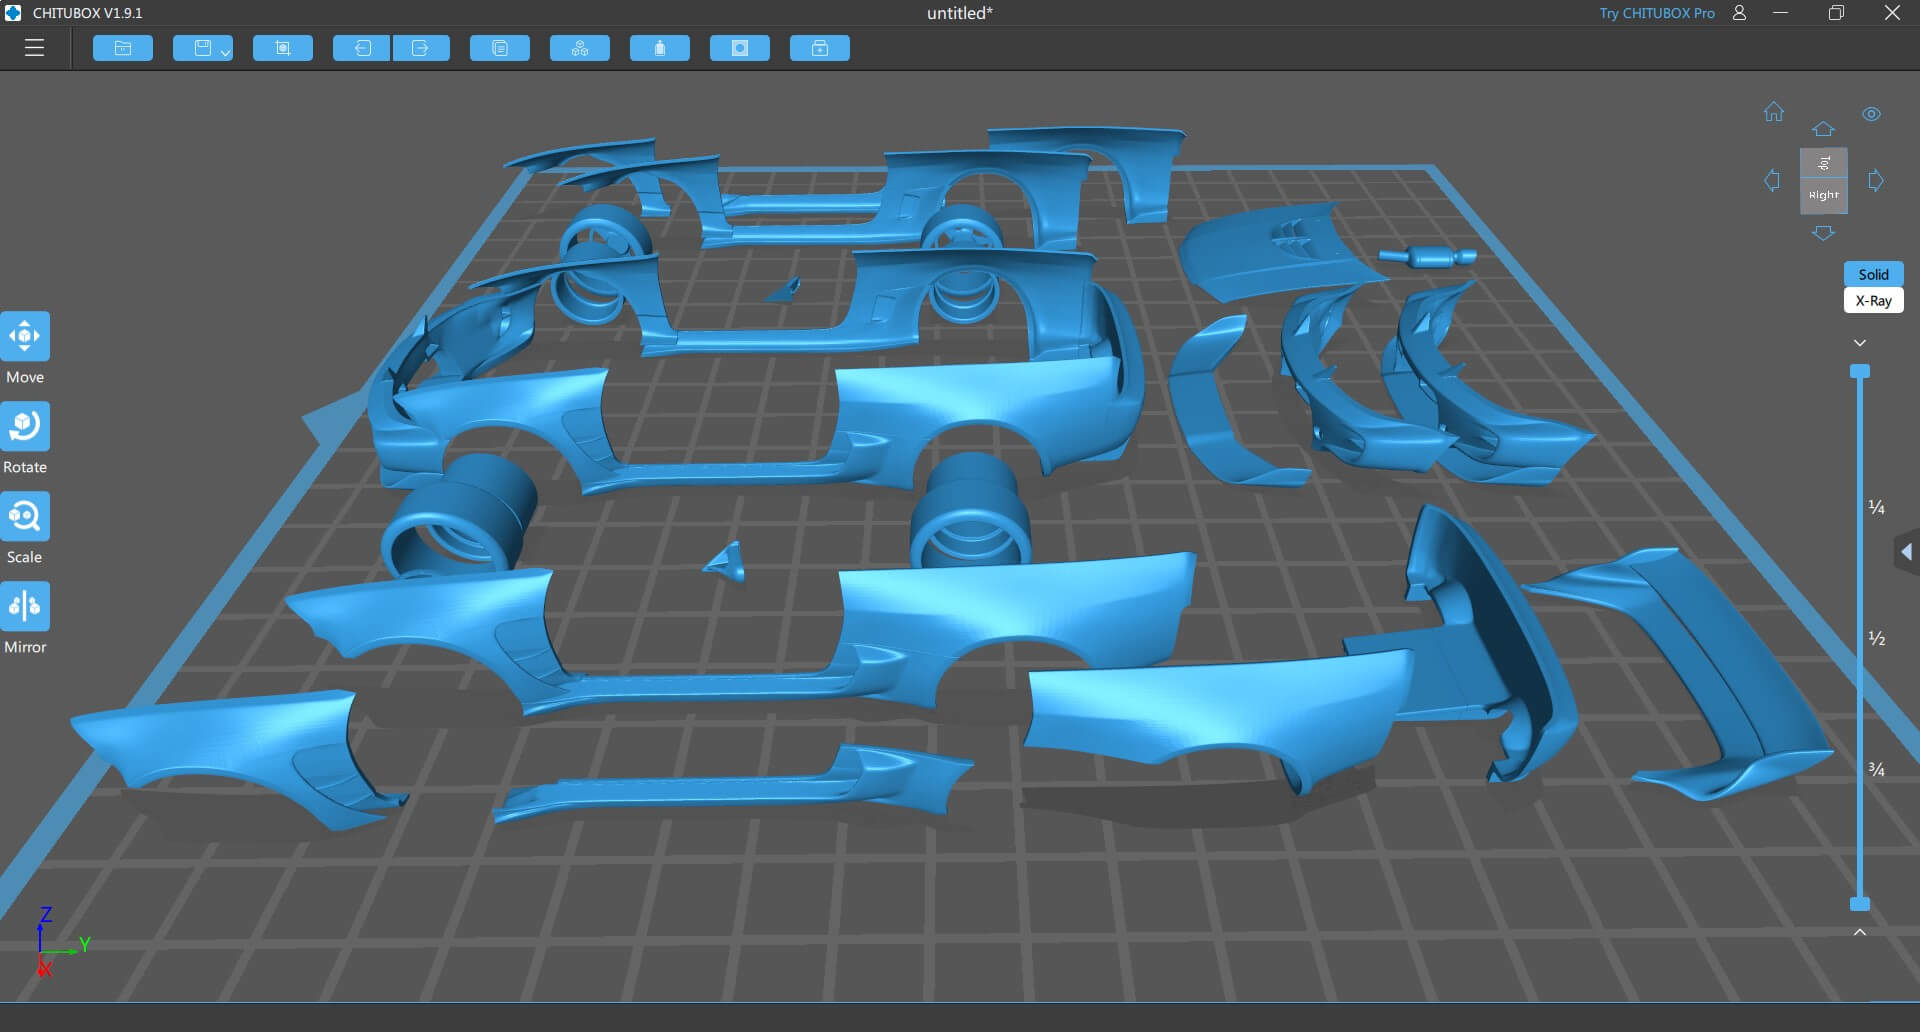
Task: Click the open file folder icon
Action: [x=123, y=48]
